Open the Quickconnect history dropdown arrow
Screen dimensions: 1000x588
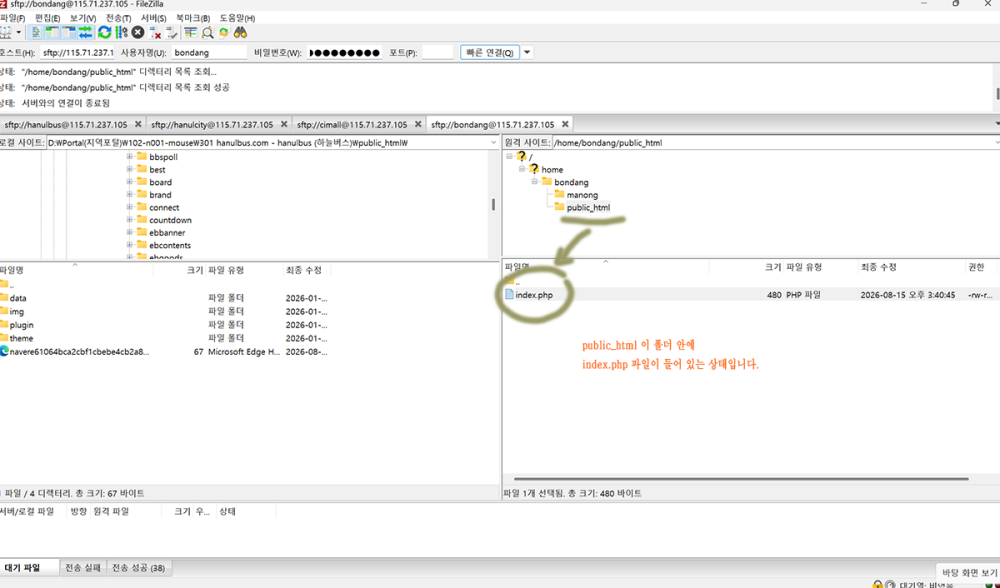[527, 52]
